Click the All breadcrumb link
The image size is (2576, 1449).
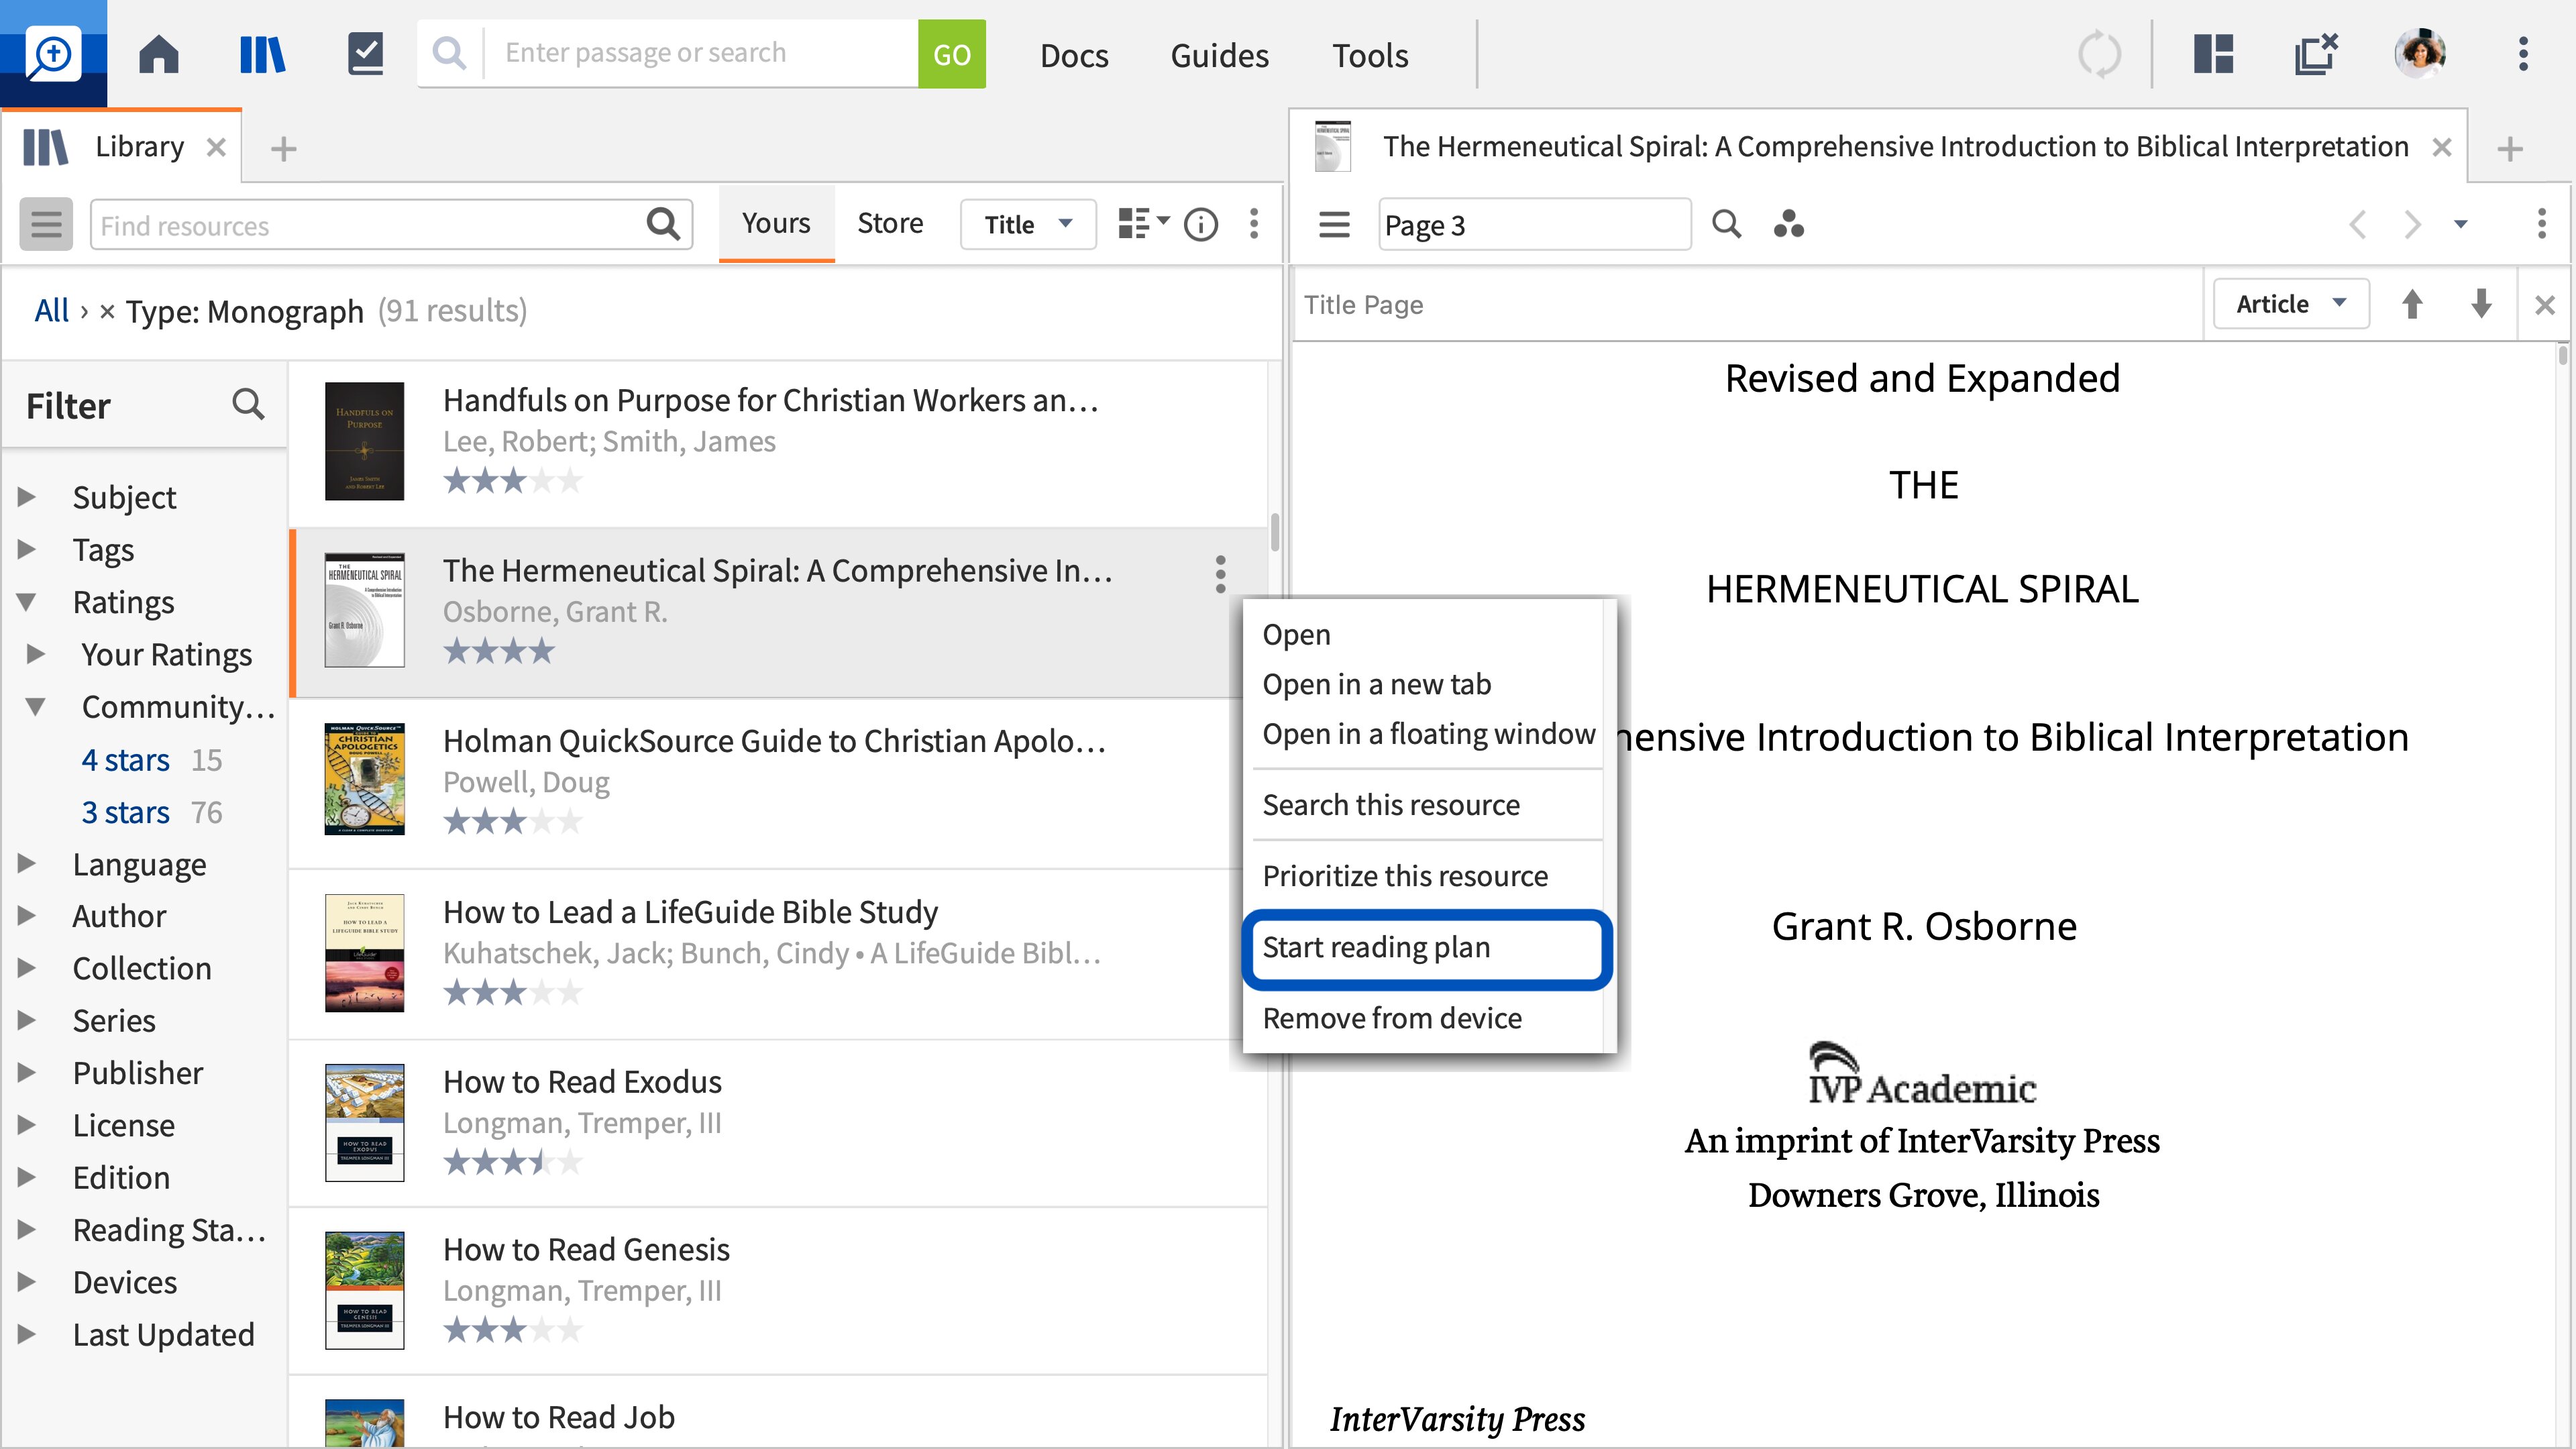pos(51,311)
